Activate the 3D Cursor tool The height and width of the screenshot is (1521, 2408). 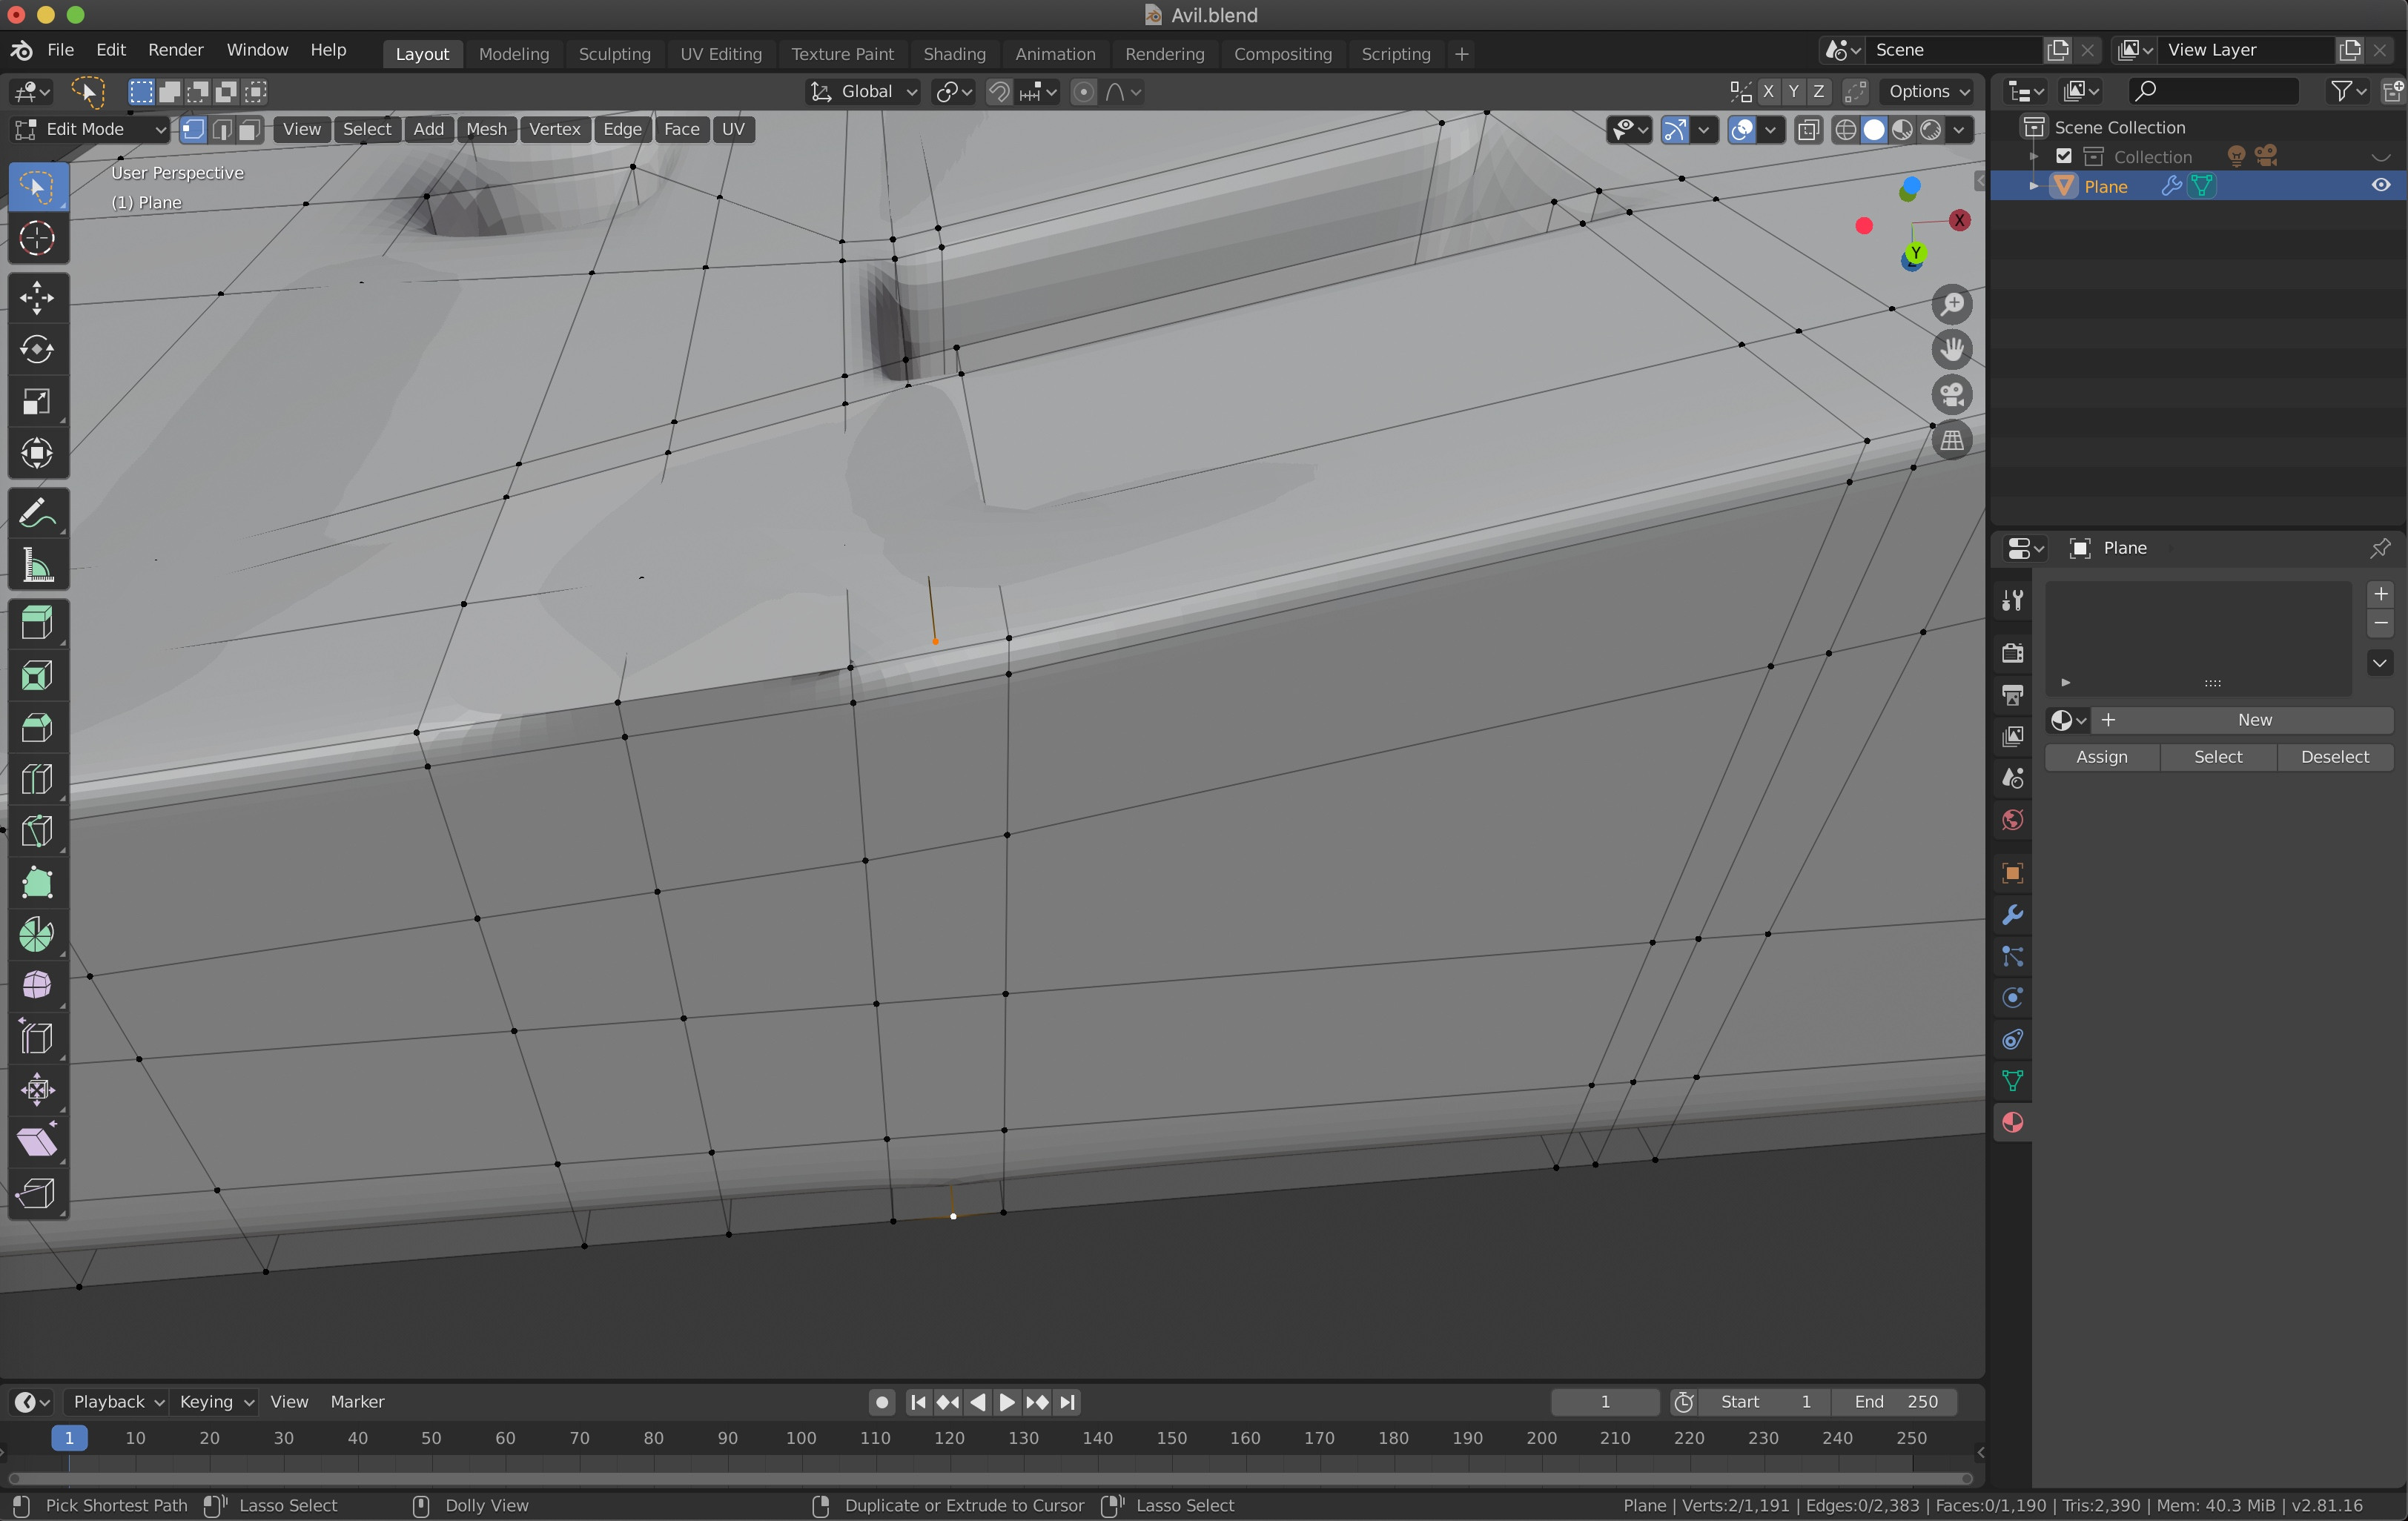pyautogui.click(x=38, y=238)
